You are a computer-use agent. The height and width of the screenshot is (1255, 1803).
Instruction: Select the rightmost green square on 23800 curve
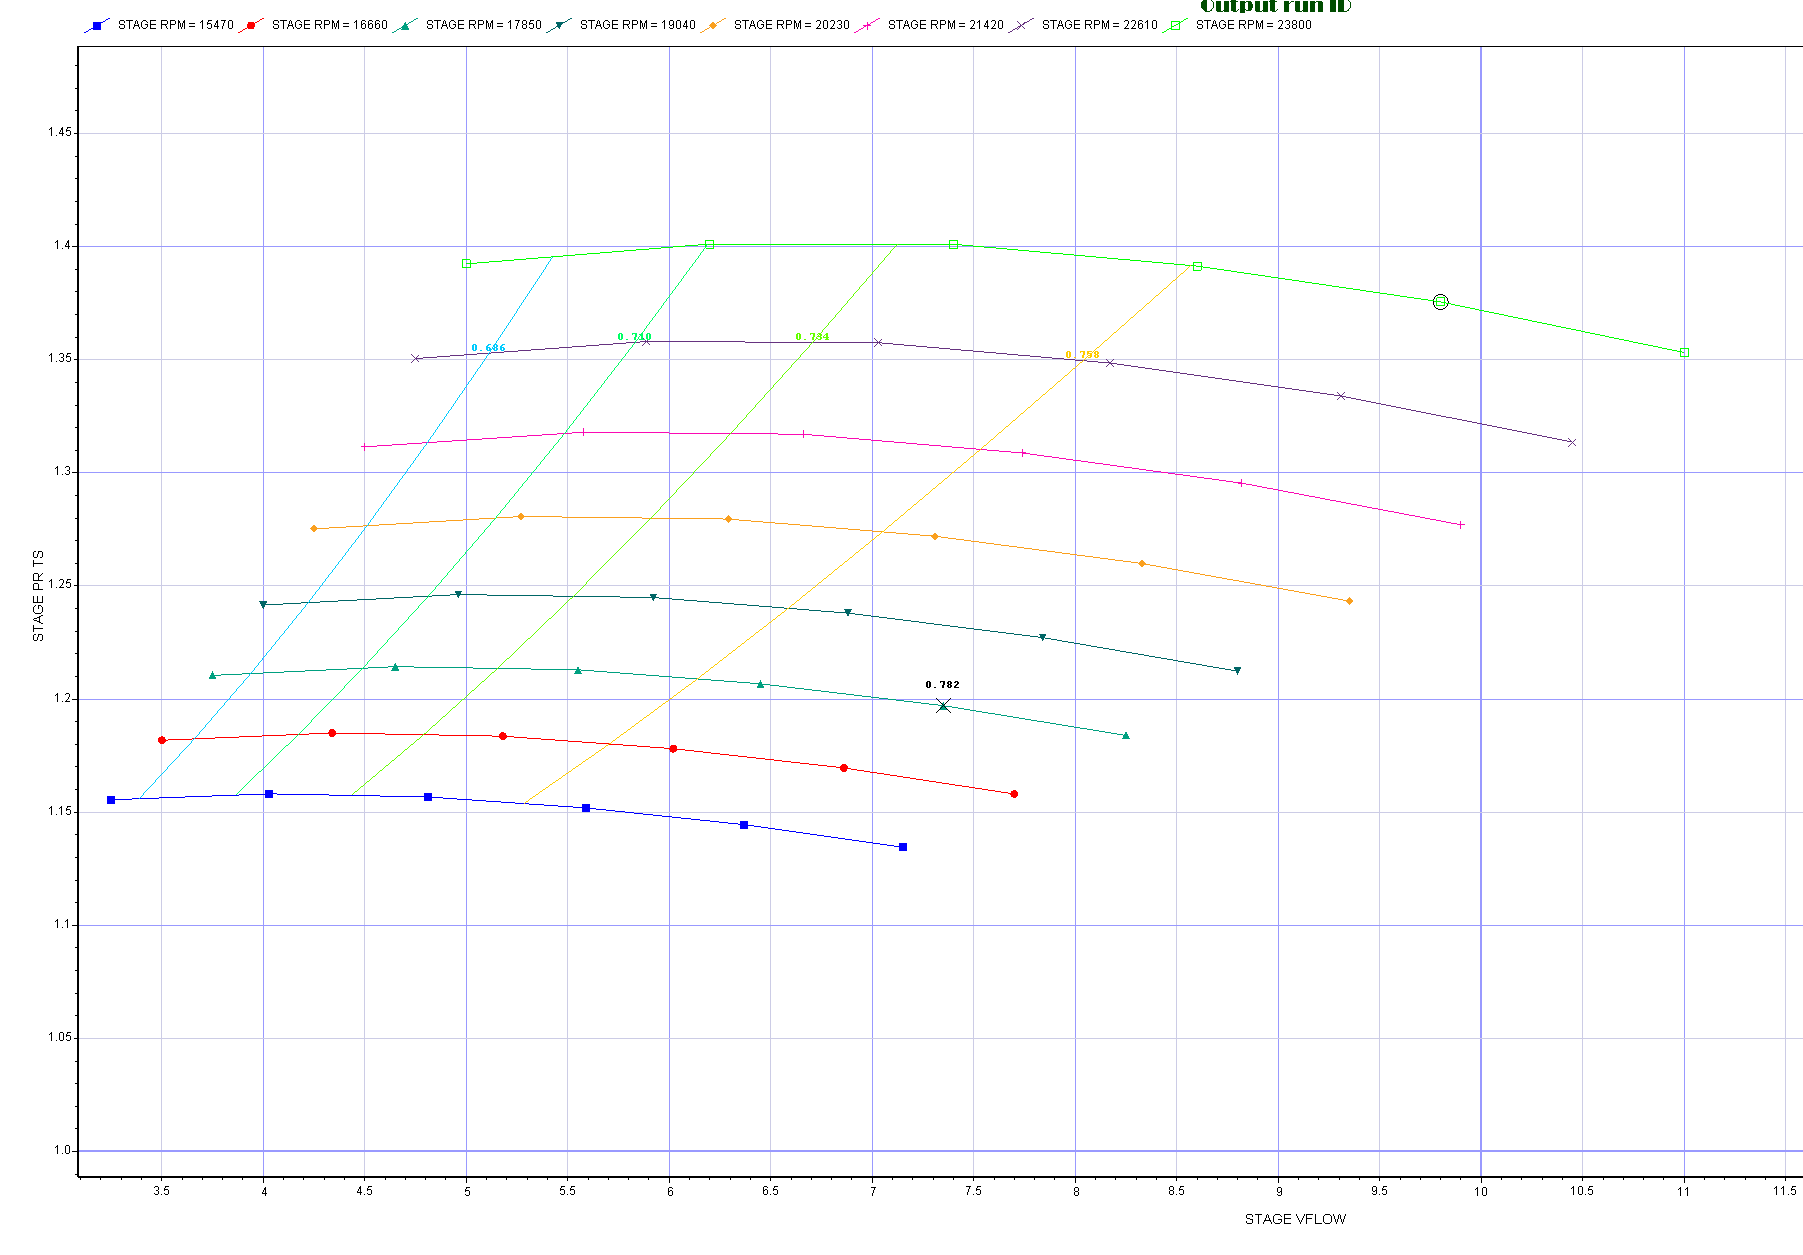[x=1685, y=353]
